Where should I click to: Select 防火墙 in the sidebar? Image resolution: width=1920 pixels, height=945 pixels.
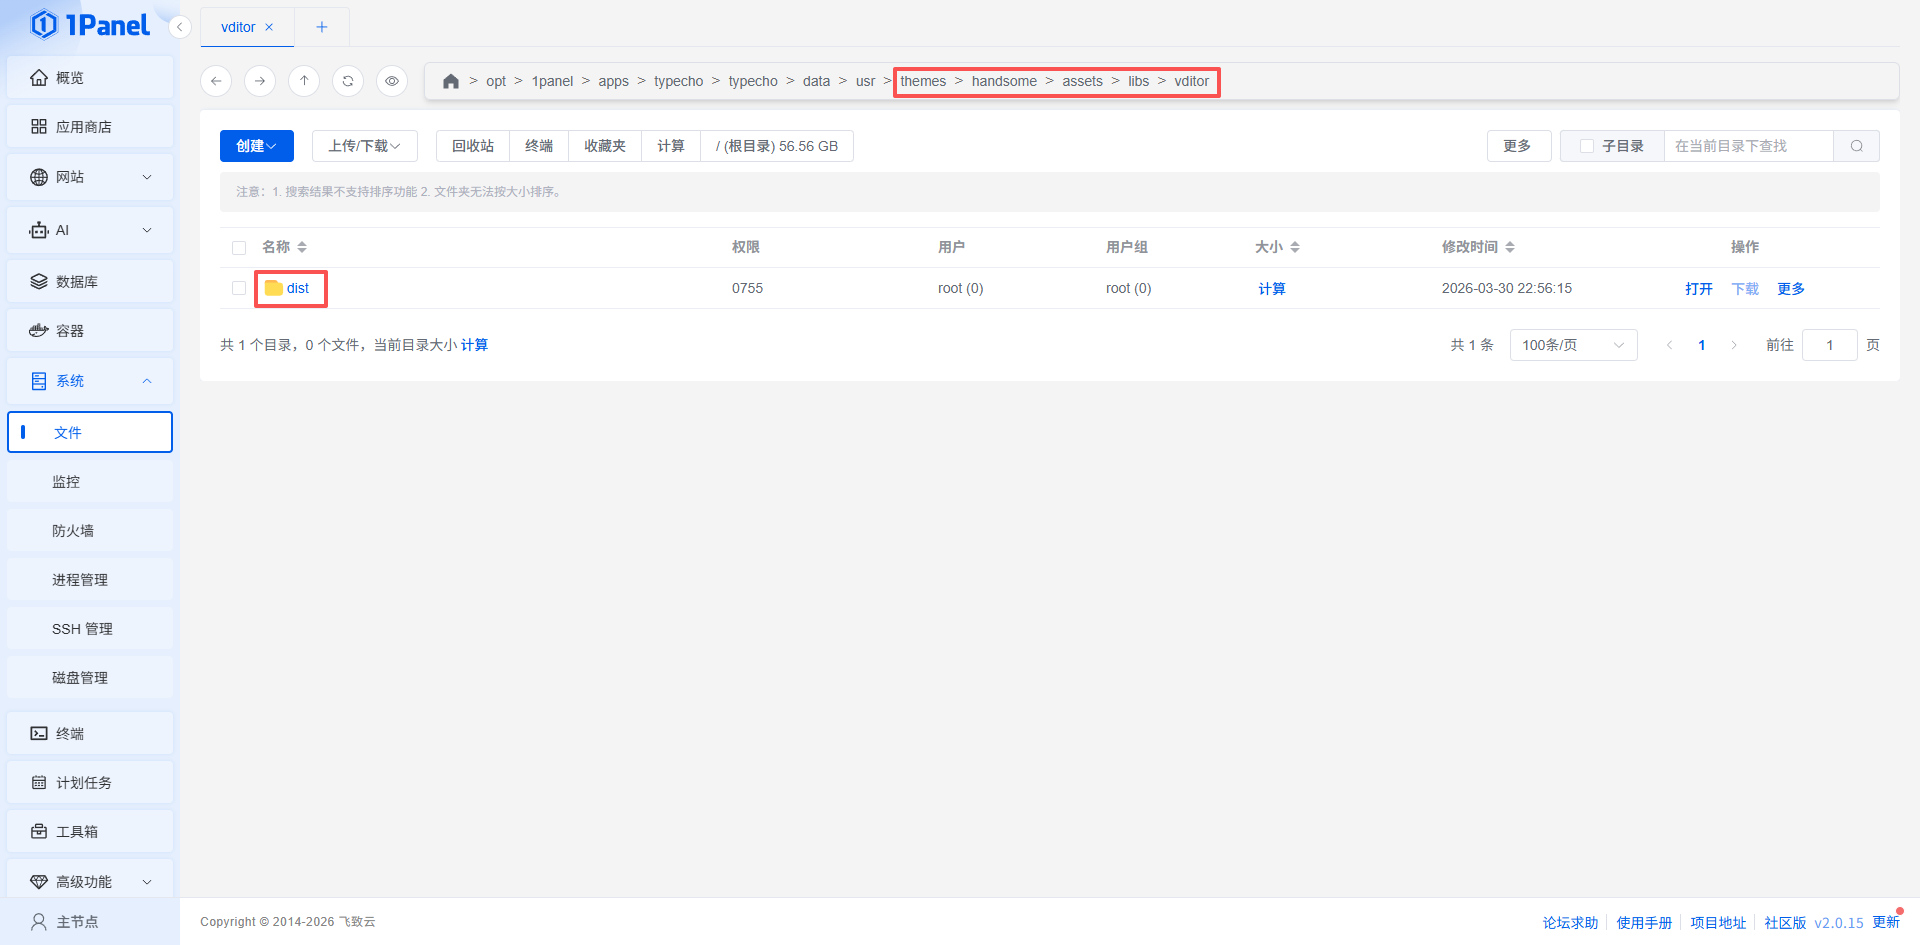pos(73,531)
